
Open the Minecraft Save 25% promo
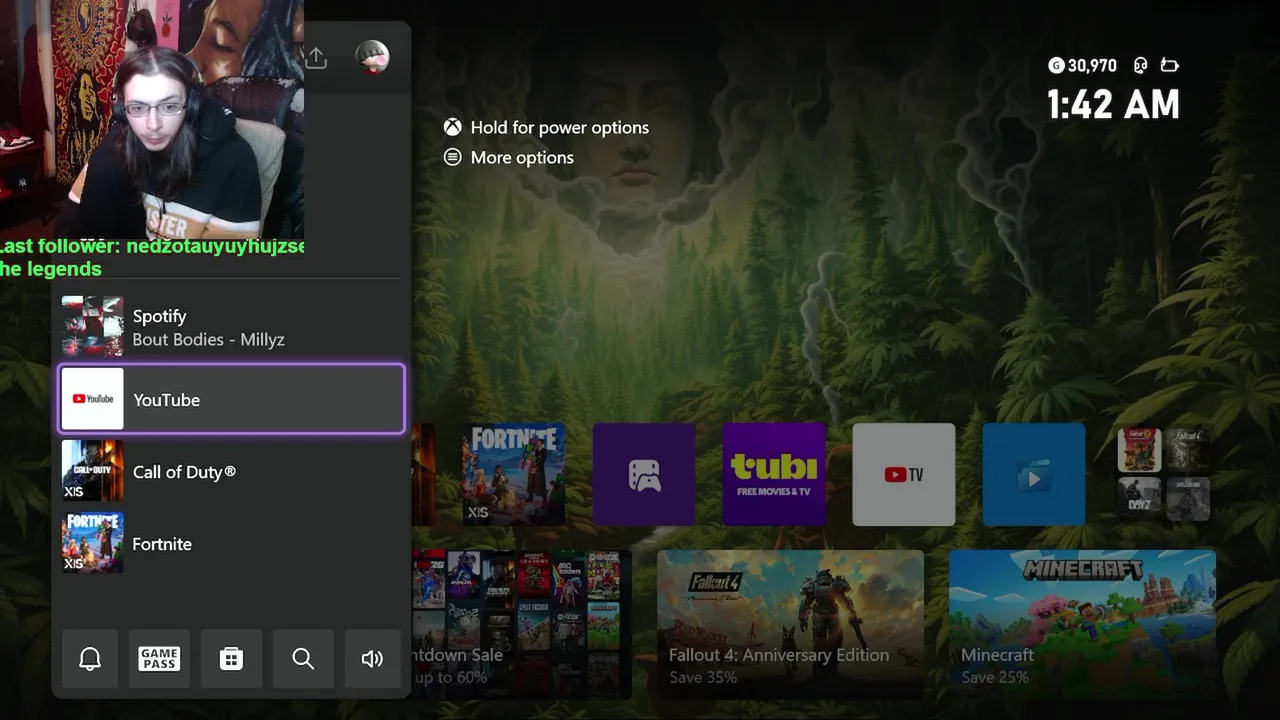[1082, 624]
